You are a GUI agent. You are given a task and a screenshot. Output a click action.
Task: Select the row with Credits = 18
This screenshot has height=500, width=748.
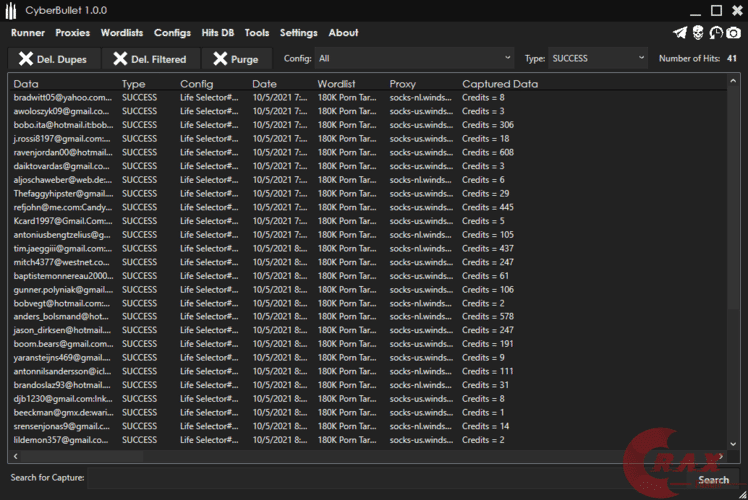click(x=367, y=139)
